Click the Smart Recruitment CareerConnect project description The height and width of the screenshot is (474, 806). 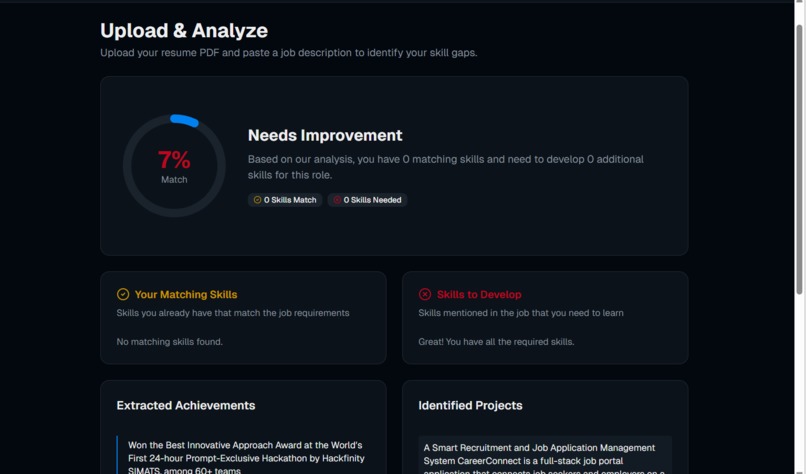click(x=545, y=459)
